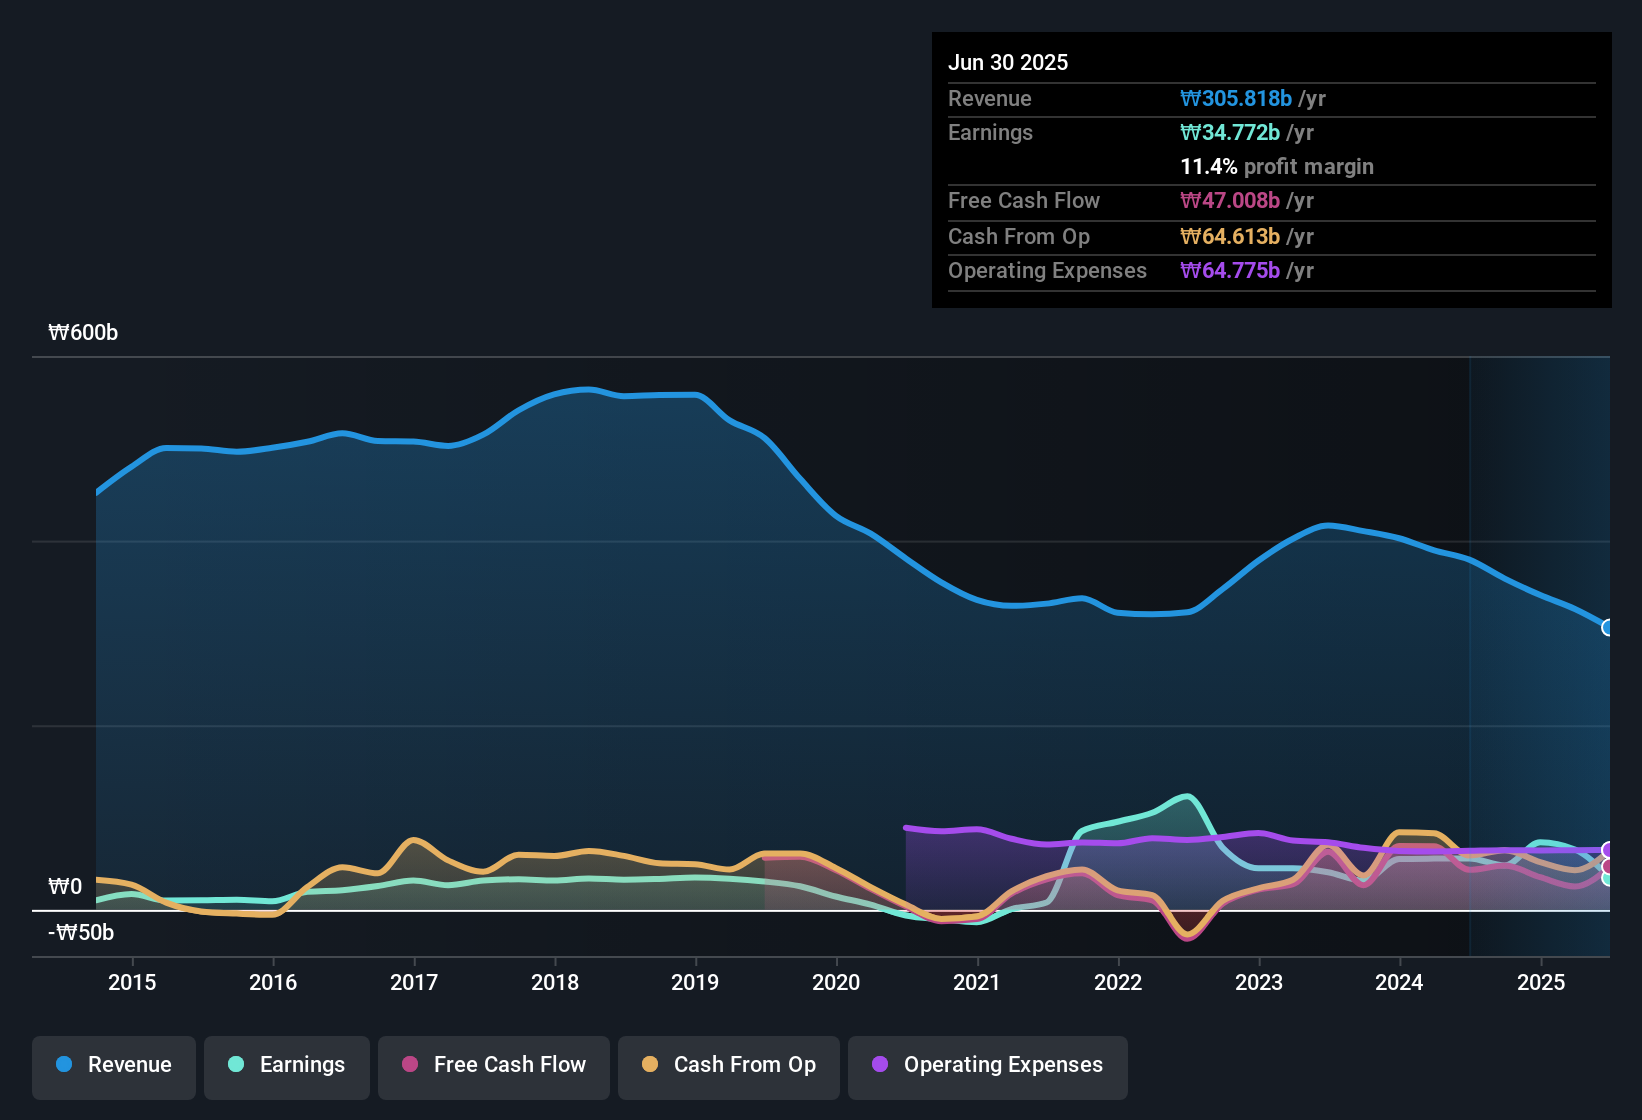Click the pink Free Cash Flow legend dot

[x=409, y=1065]
